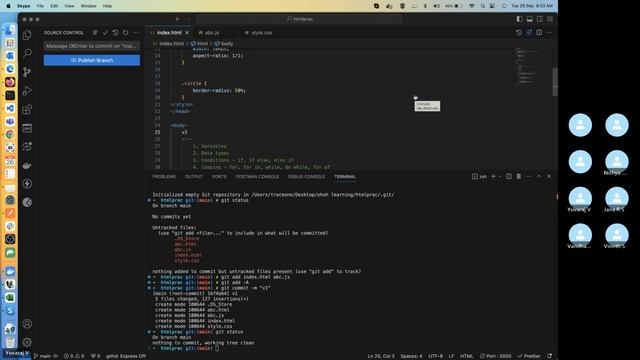
Task: Click the Spaces: 4 status item
Action: (411, 356)
